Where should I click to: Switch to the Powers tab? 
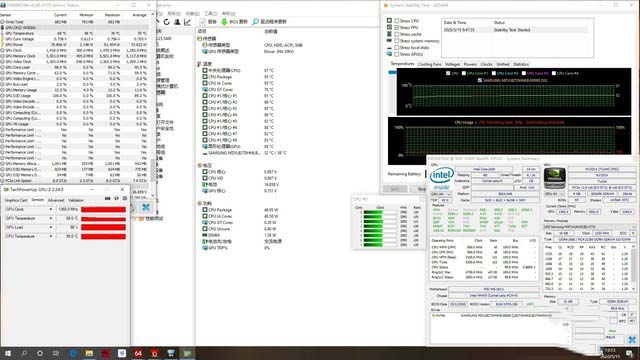[470, 64]
